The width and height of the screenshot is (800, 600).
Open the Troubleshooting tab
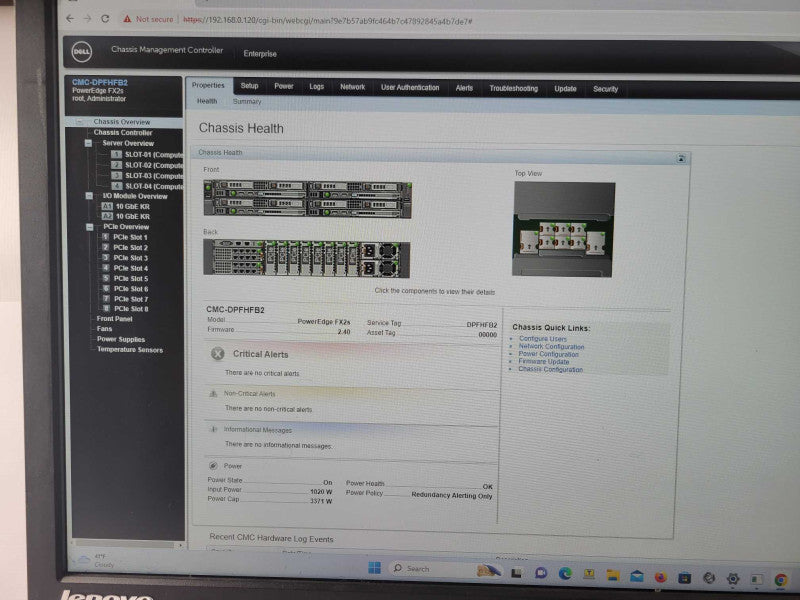click(513, 89)
